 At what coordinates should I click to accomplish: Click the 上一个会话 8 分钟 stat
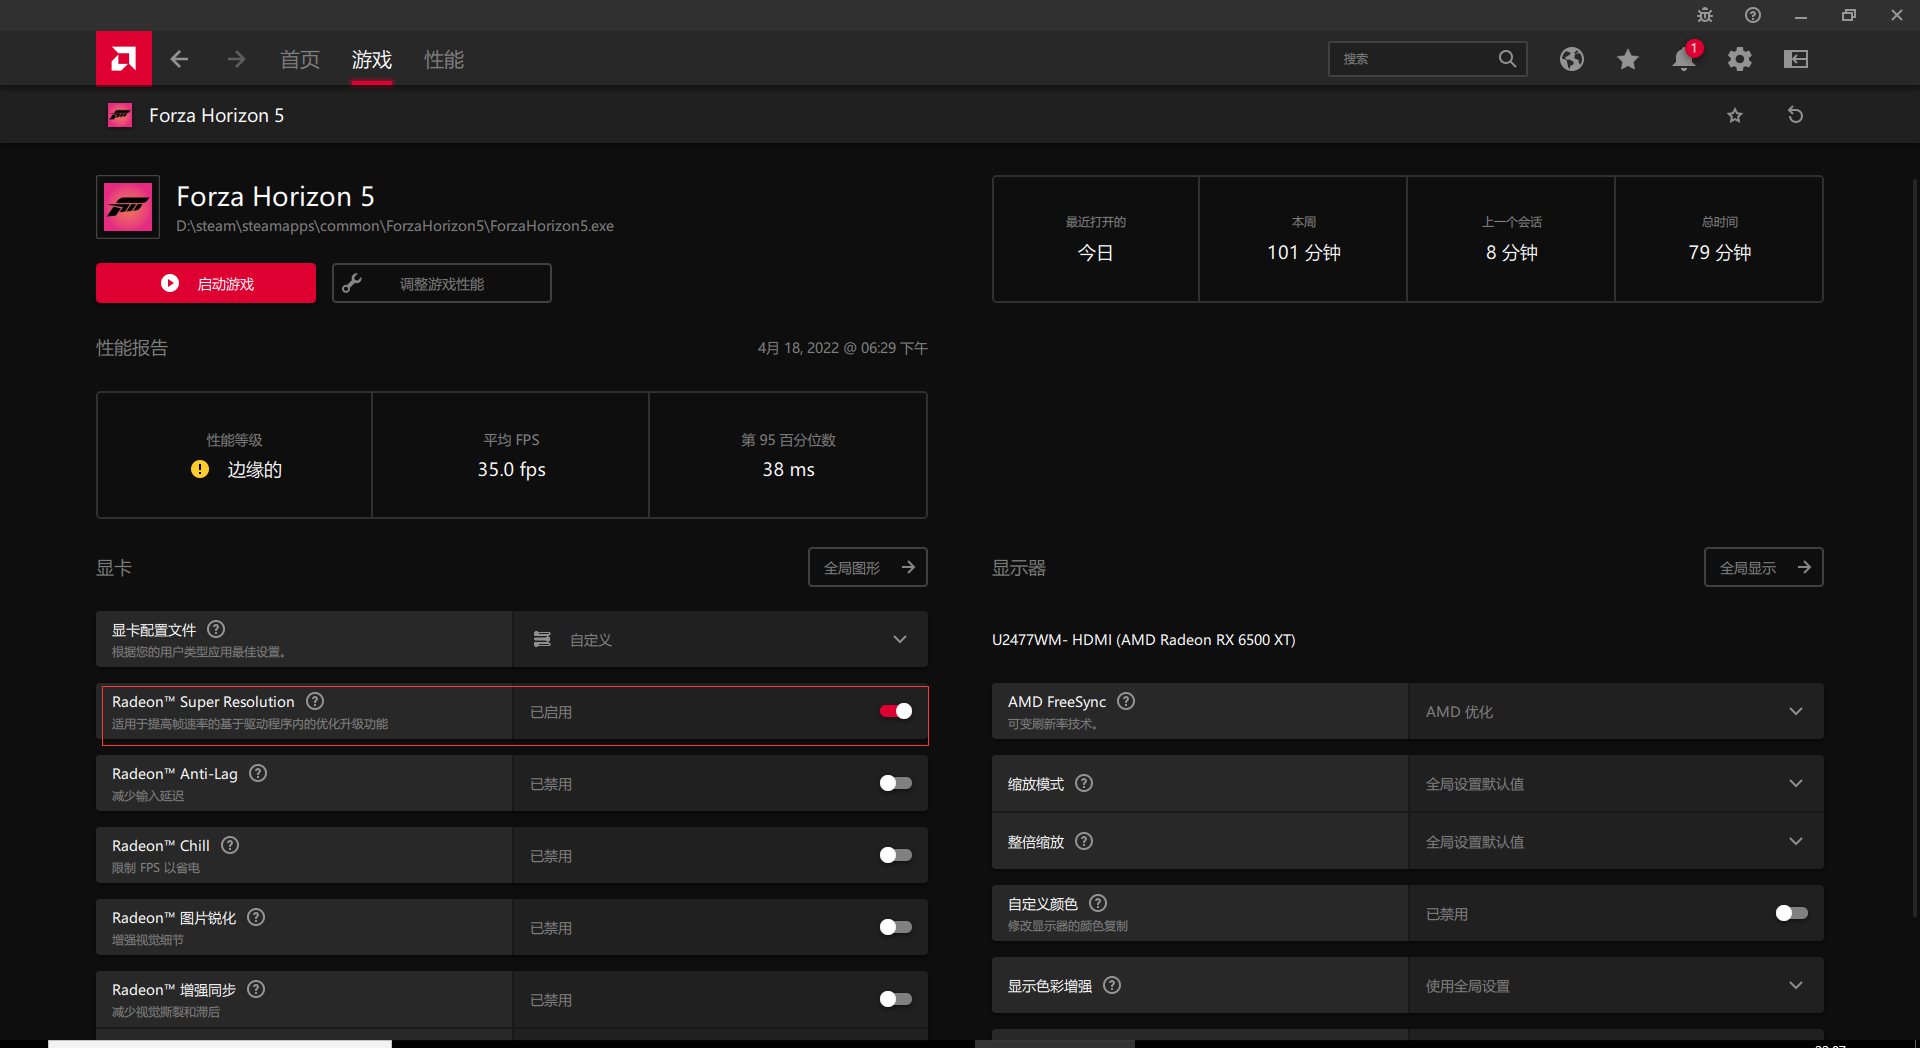point(1511,239)
